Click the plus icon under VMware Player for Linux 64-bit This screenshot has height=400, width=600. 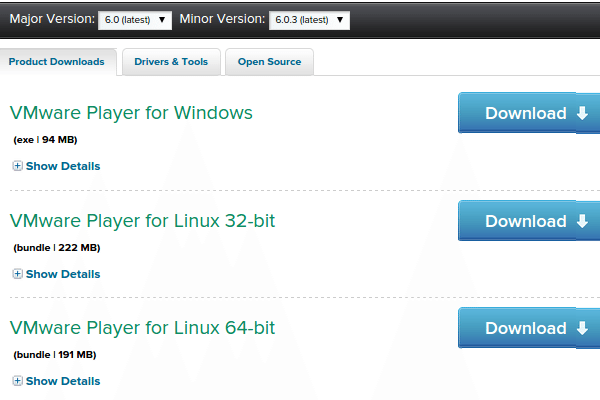tap(17, 381)
